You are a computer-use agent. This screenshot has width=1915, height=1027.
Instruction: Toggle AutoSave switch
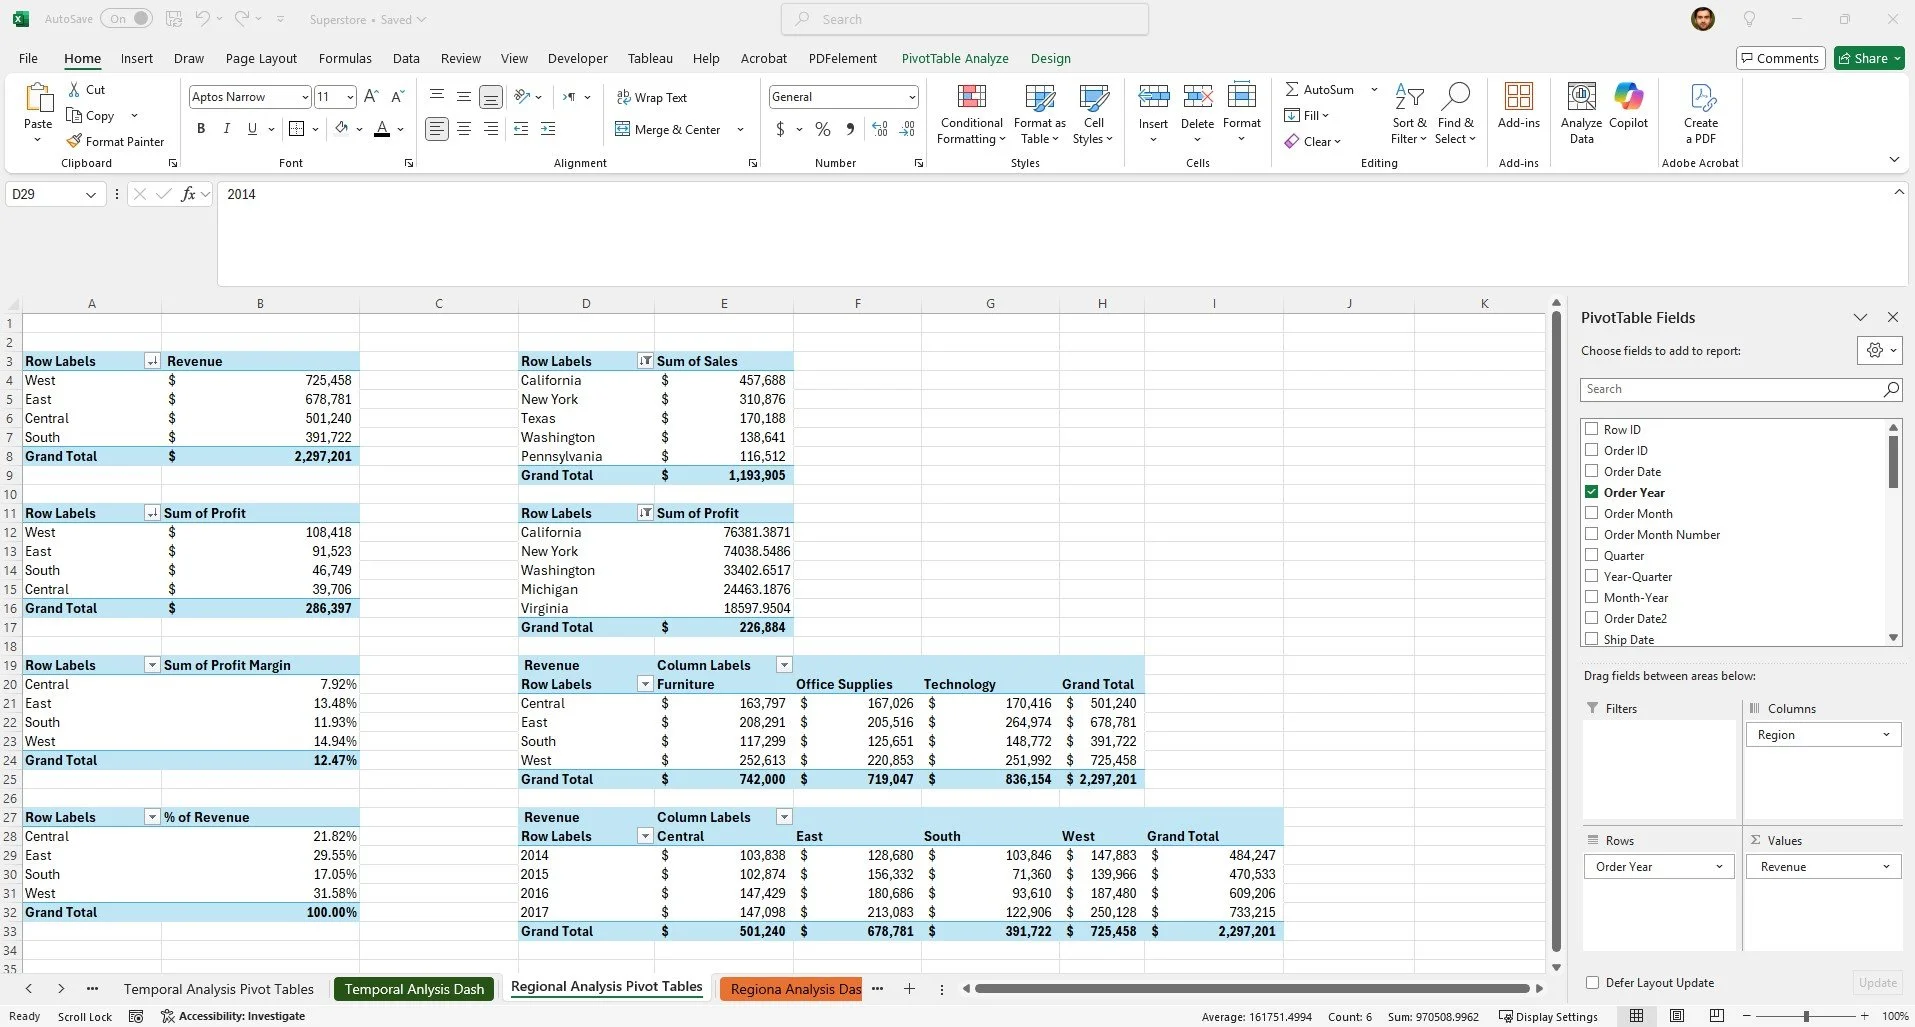(129, 19)
